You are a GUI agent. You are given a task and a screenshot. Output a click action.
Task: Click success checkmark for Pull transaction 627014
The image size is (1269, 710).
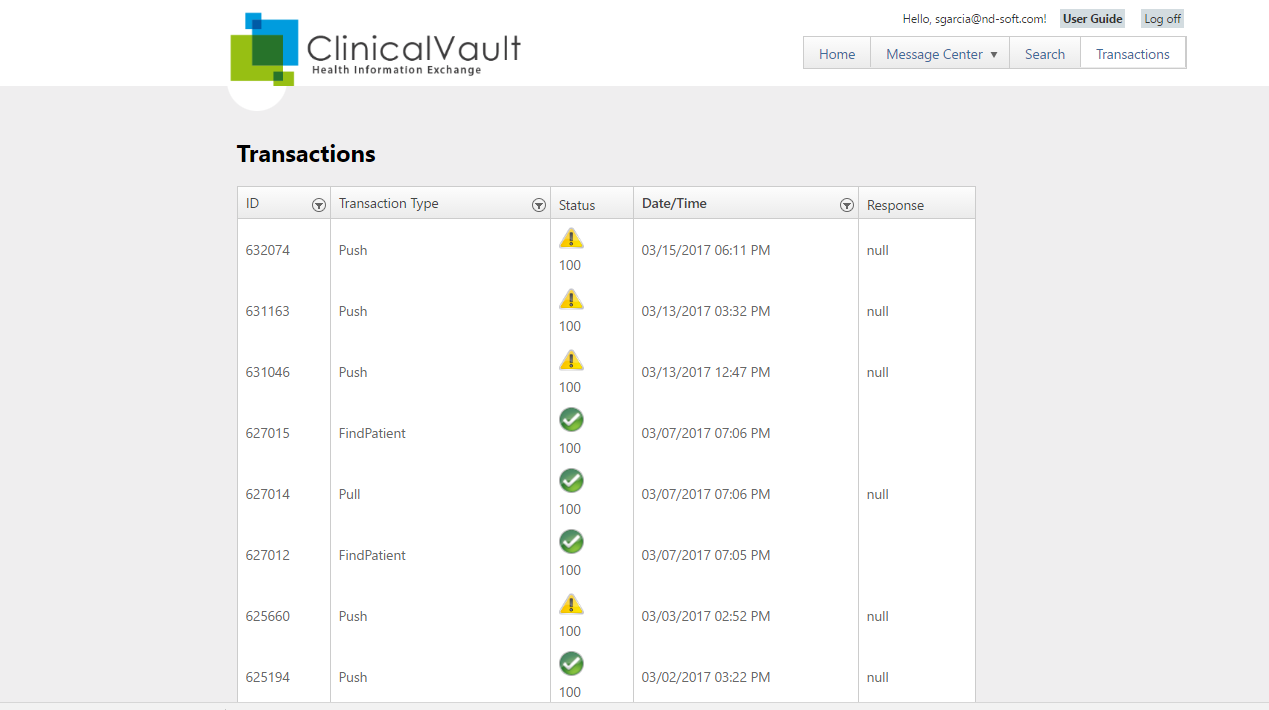coord(571,481)
